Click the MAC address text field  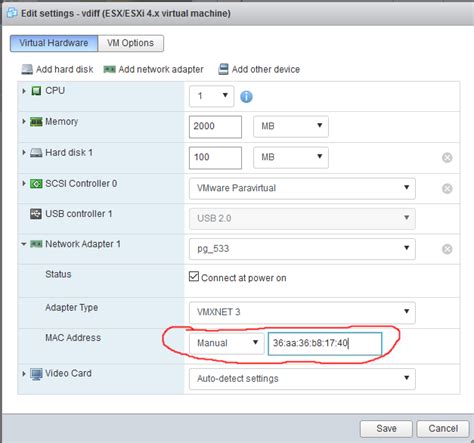325,343
